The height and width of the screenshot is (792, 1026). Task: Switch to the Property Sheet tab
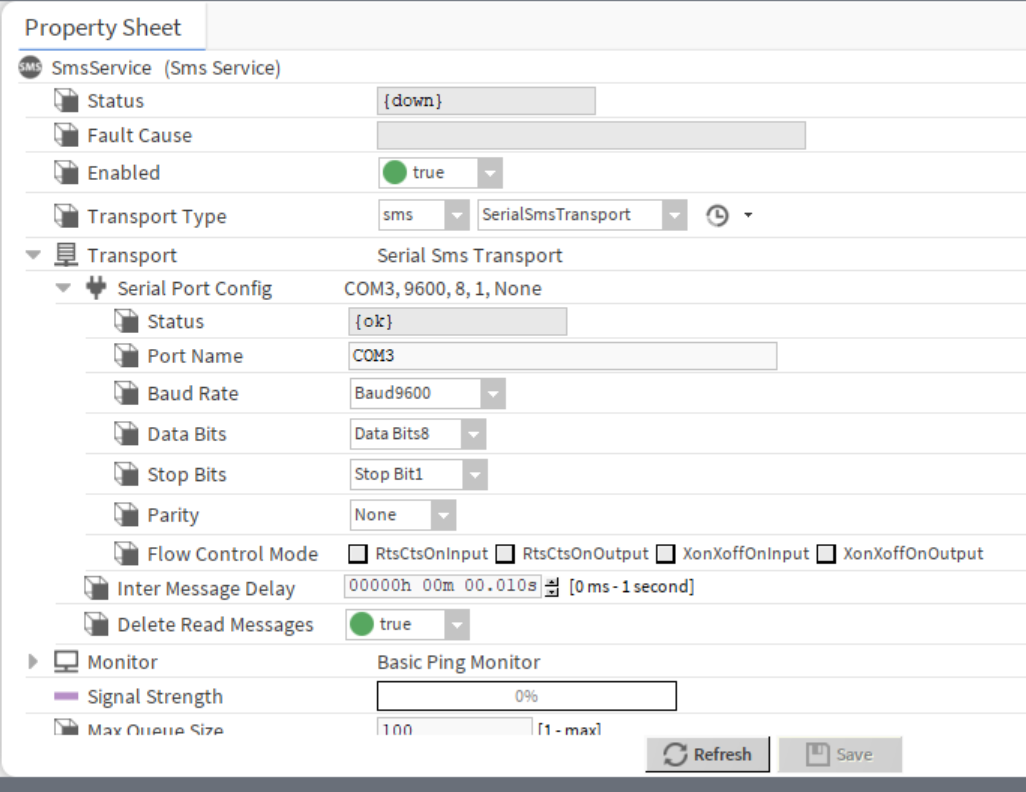point(103,27)
